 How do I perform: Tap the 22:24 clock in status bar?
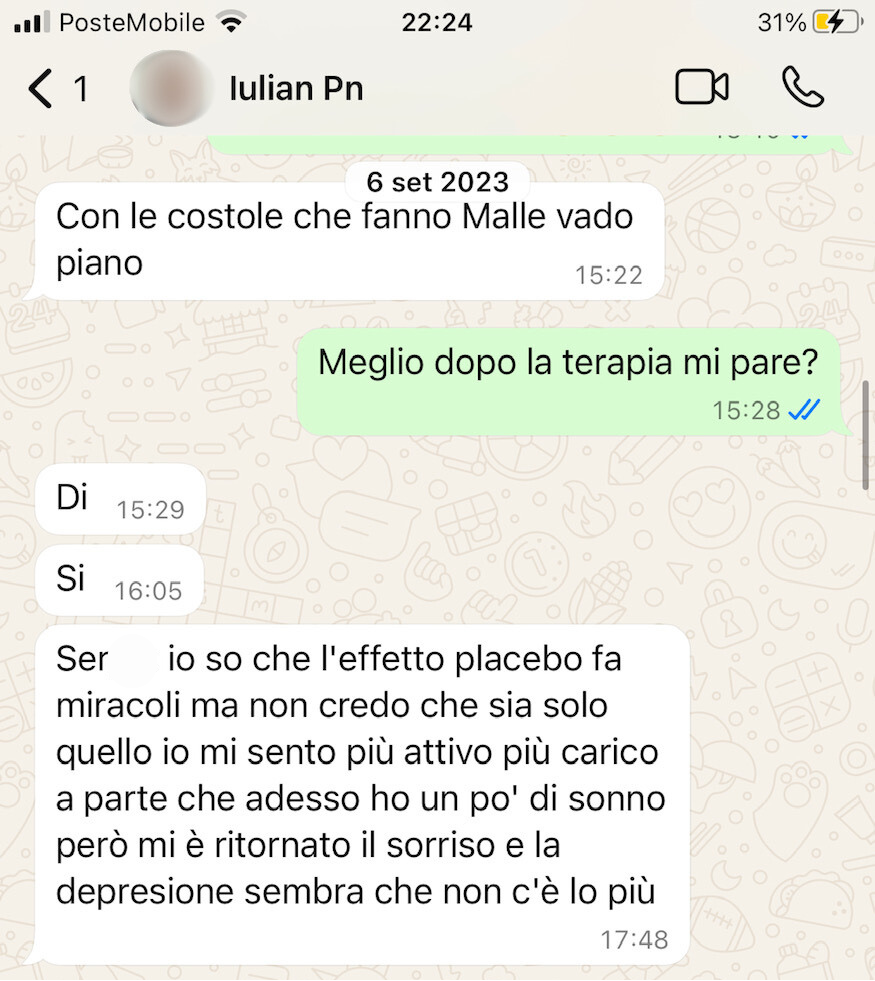tap(437, 23)
